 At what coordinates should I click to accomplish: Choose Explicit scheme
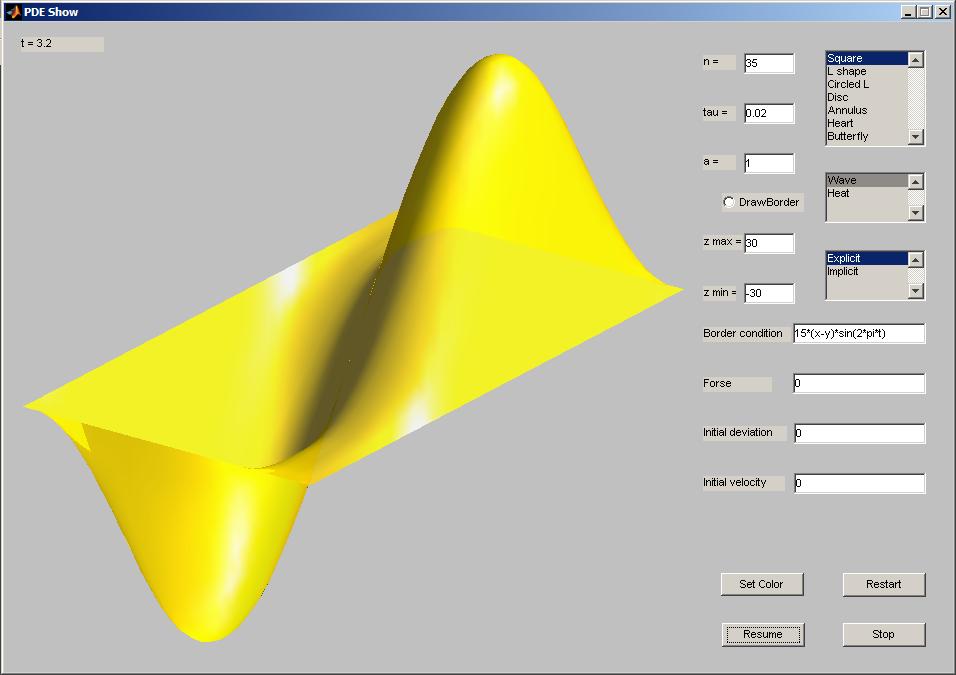(x=866, y=258)
